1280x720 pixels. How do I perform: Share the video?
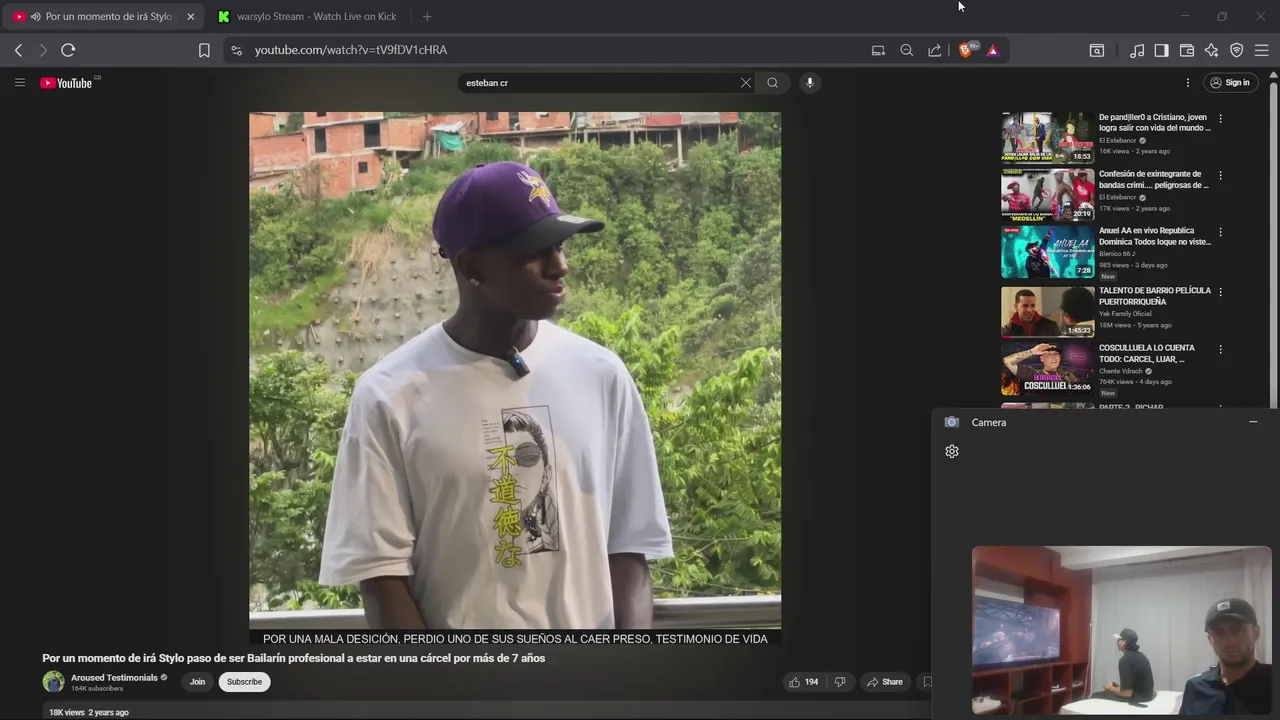[x=885, y=682]
